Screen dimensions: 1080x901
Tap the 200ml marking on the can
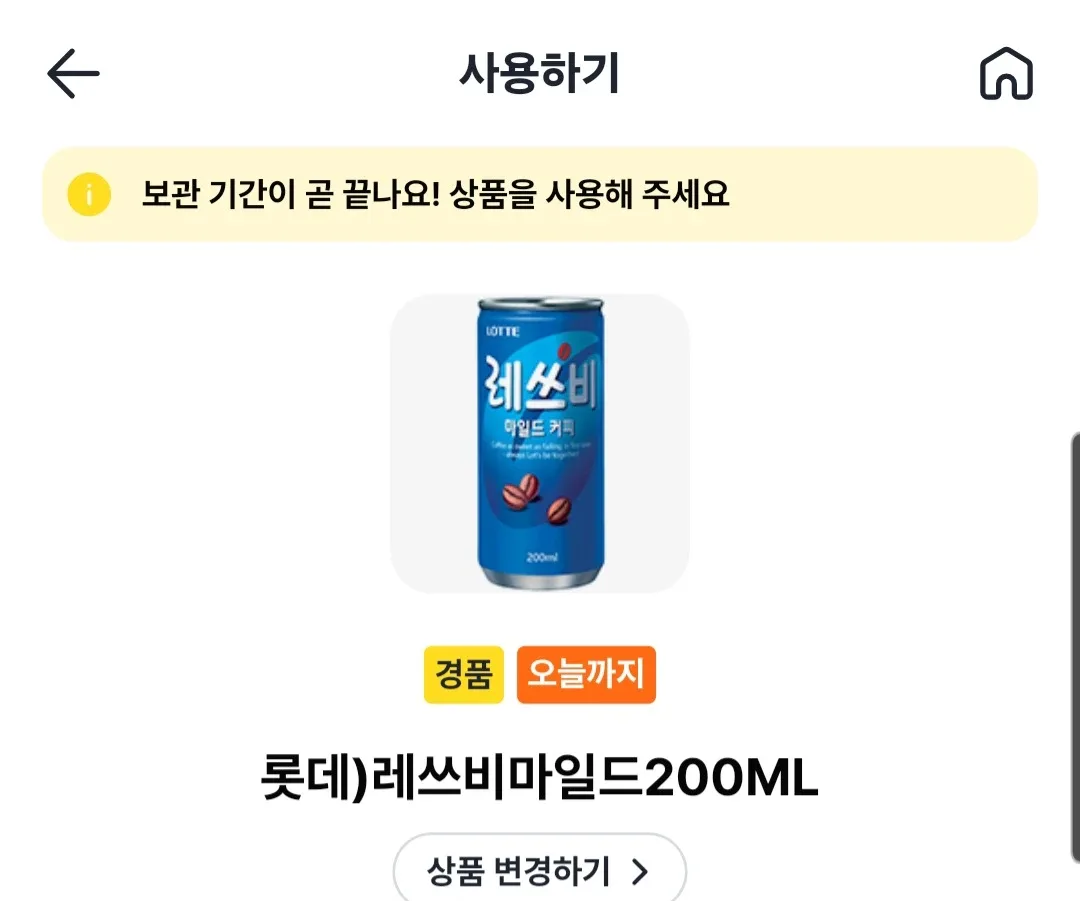(x=541, y=557)
